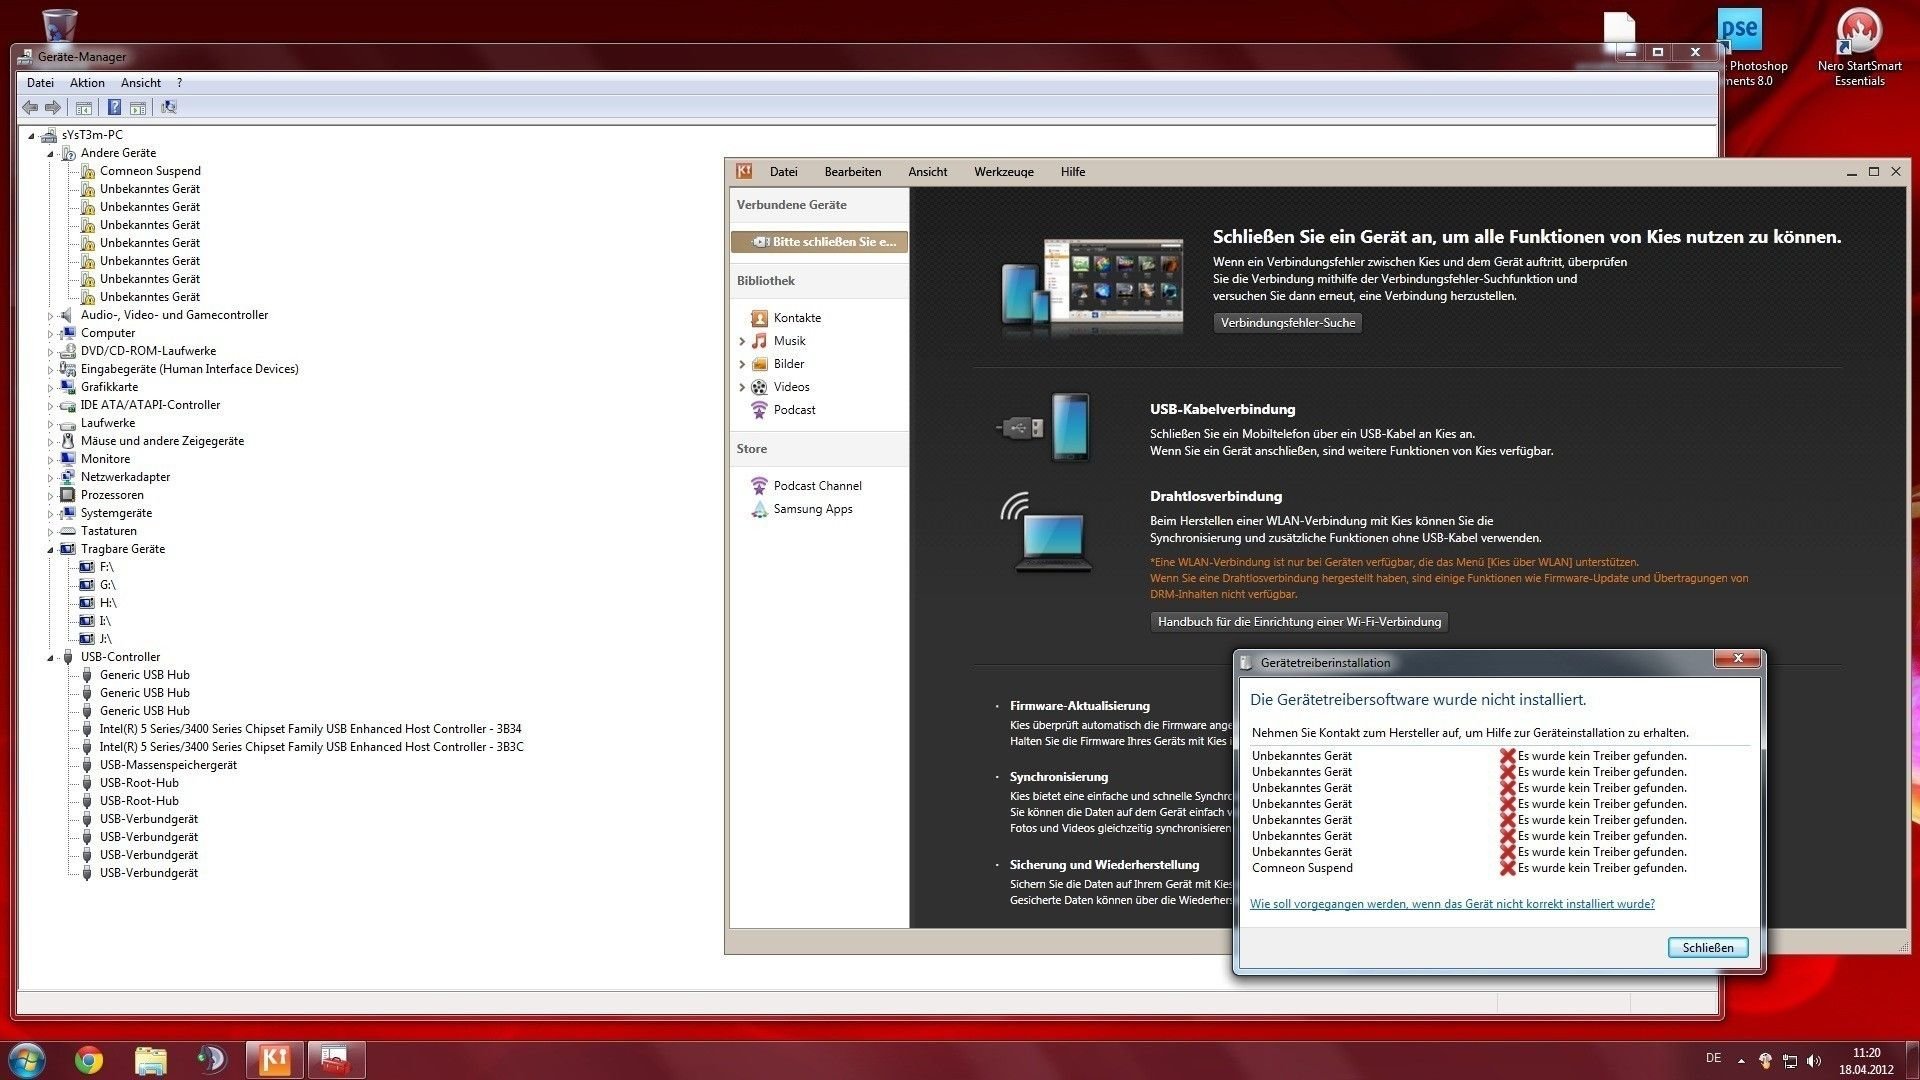Open Podcast Channel in Kies store
Image resolution: width=1920 pixels, height=1080 pixels.
817,486
